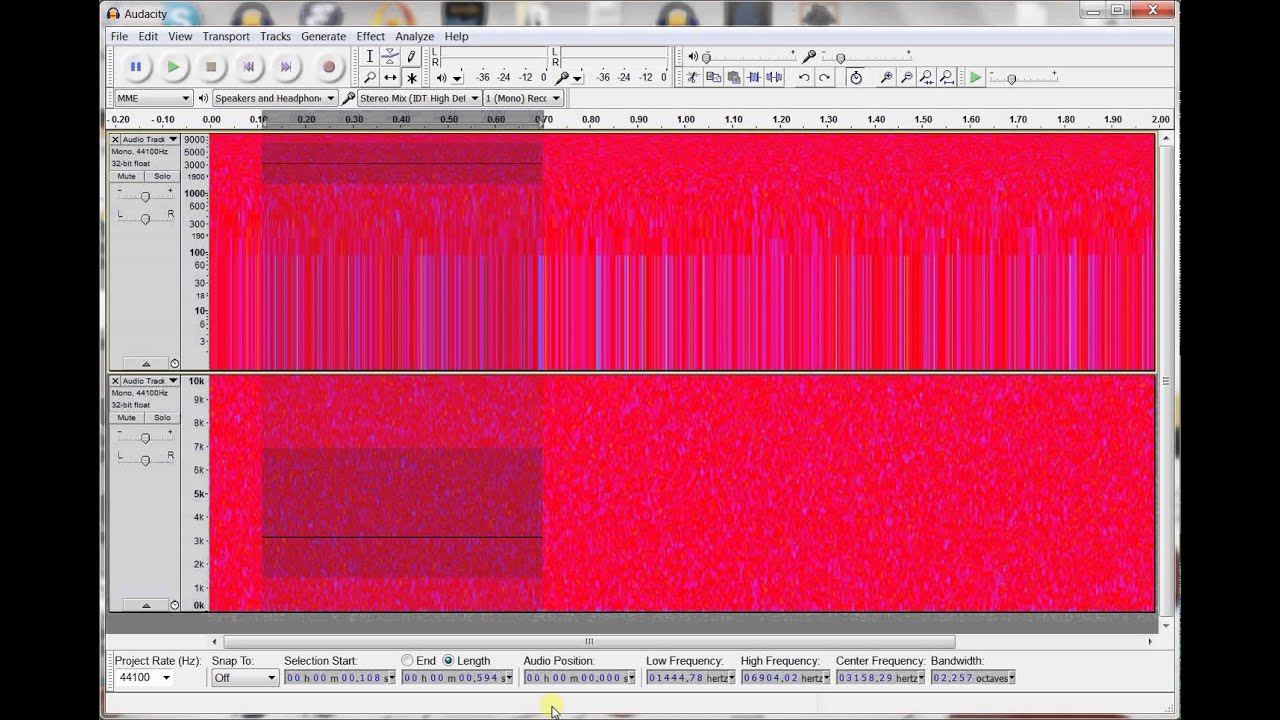1280x720 pixels.
Task: Click the Cut scissors icon
Action: (692, 77)
